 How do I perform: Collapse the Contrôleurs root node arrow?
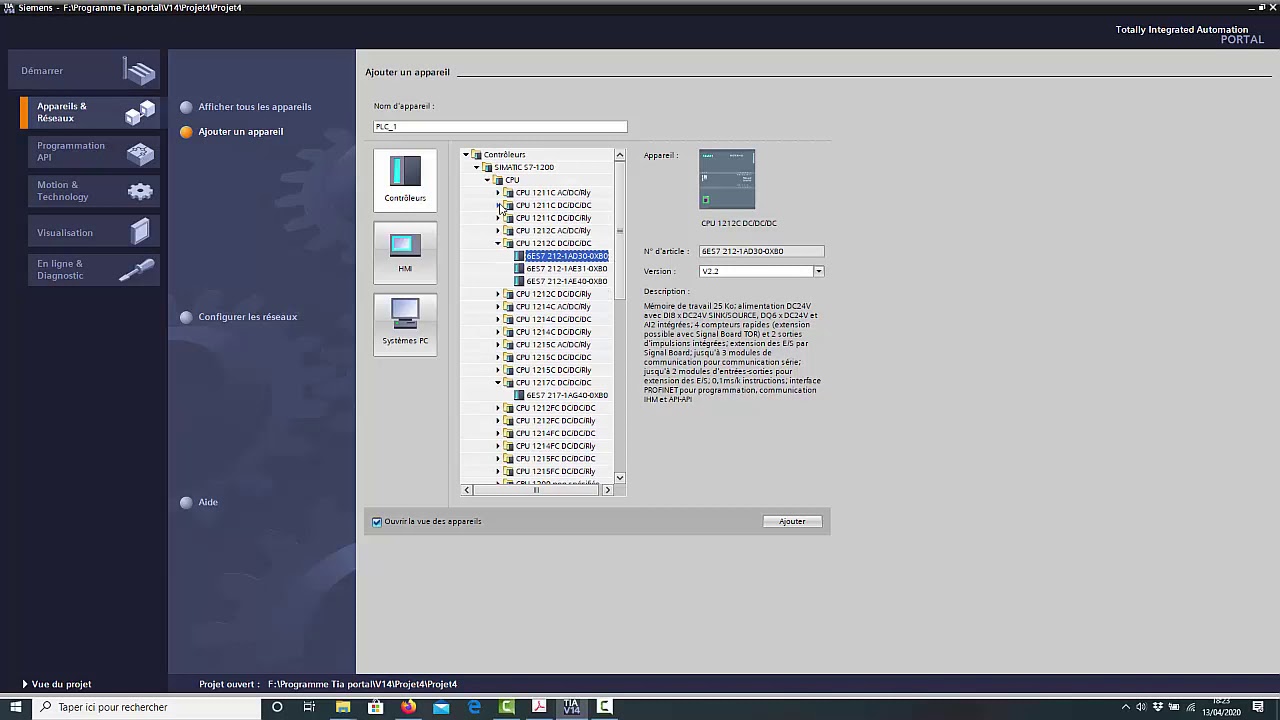pos(466,155)
